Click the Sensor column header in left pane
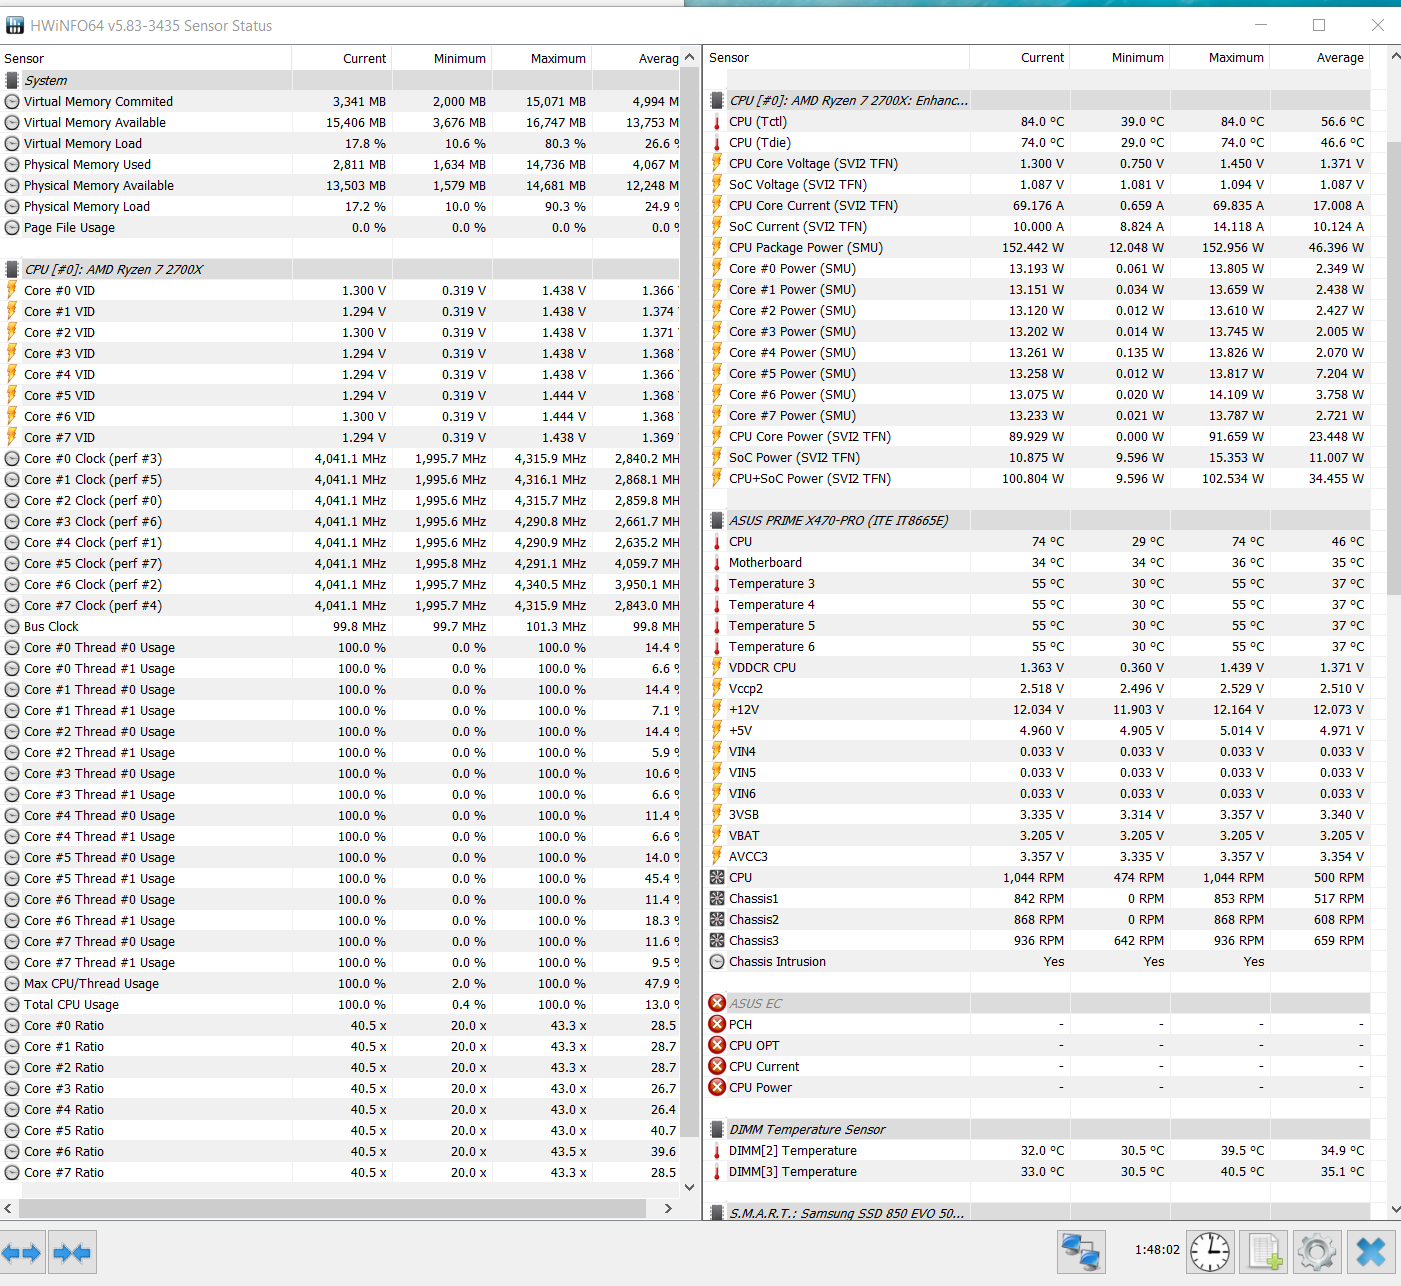Viewport: 1401px width, 1286px height. [146, 58]
